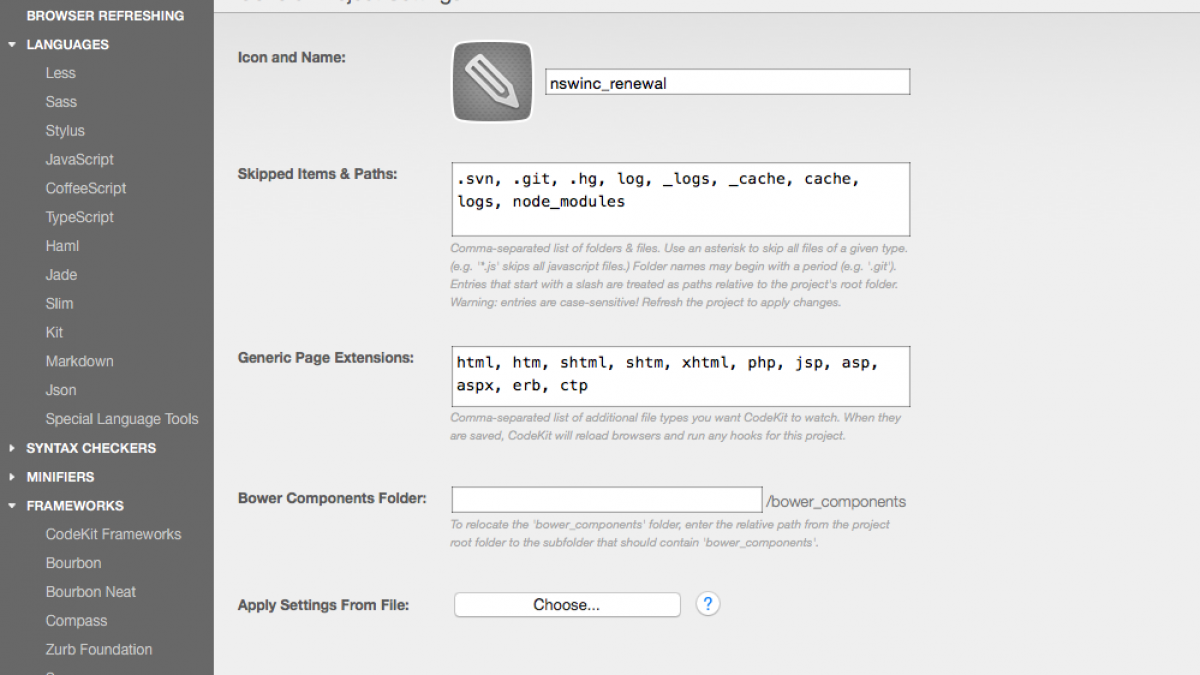Click the project pencil icon

pos(492,81)
